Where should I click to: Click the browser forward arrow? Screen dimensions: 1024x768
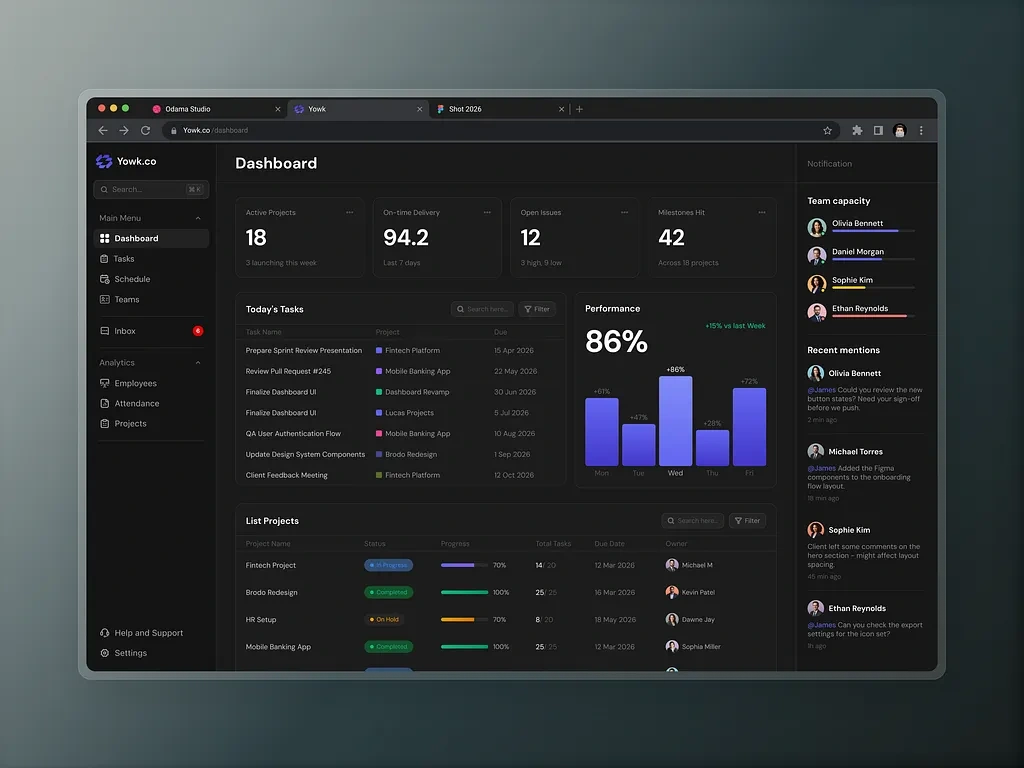pyautogui.click(x=124, y=131)
